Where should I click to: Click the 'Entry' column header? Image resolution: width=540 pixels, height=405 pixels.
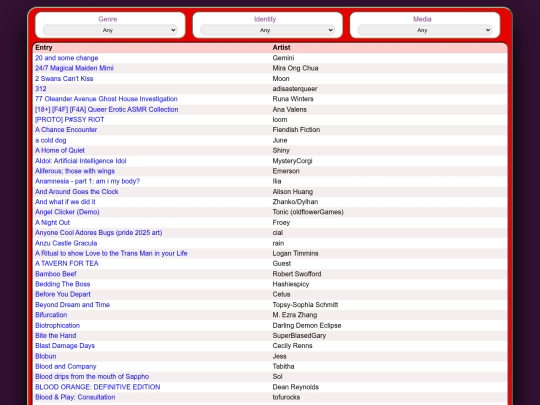(44, 48)
